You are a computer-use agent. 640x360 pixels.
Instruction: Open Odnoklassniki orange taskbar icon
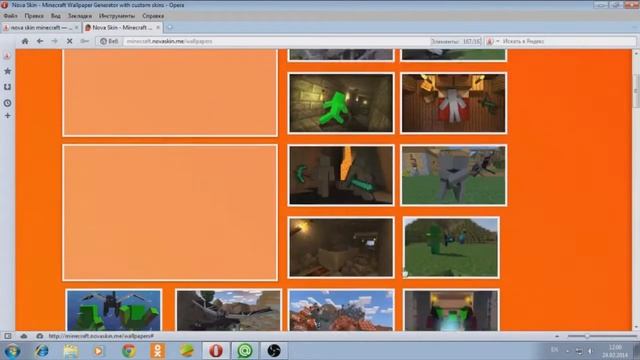pos(158,351)
